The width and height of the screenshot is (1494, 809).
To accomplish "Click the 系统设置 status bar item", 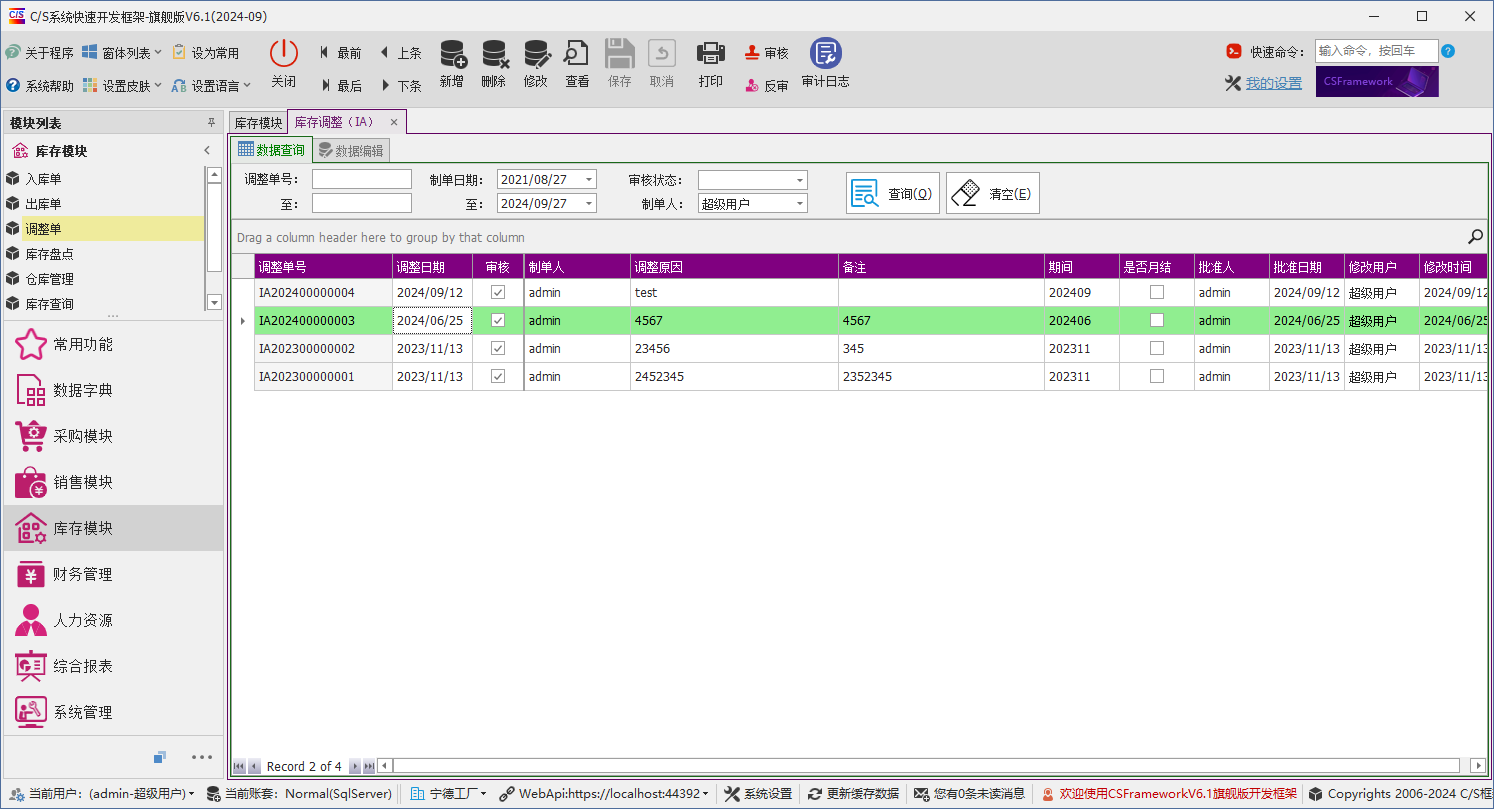I will (758, 794).
